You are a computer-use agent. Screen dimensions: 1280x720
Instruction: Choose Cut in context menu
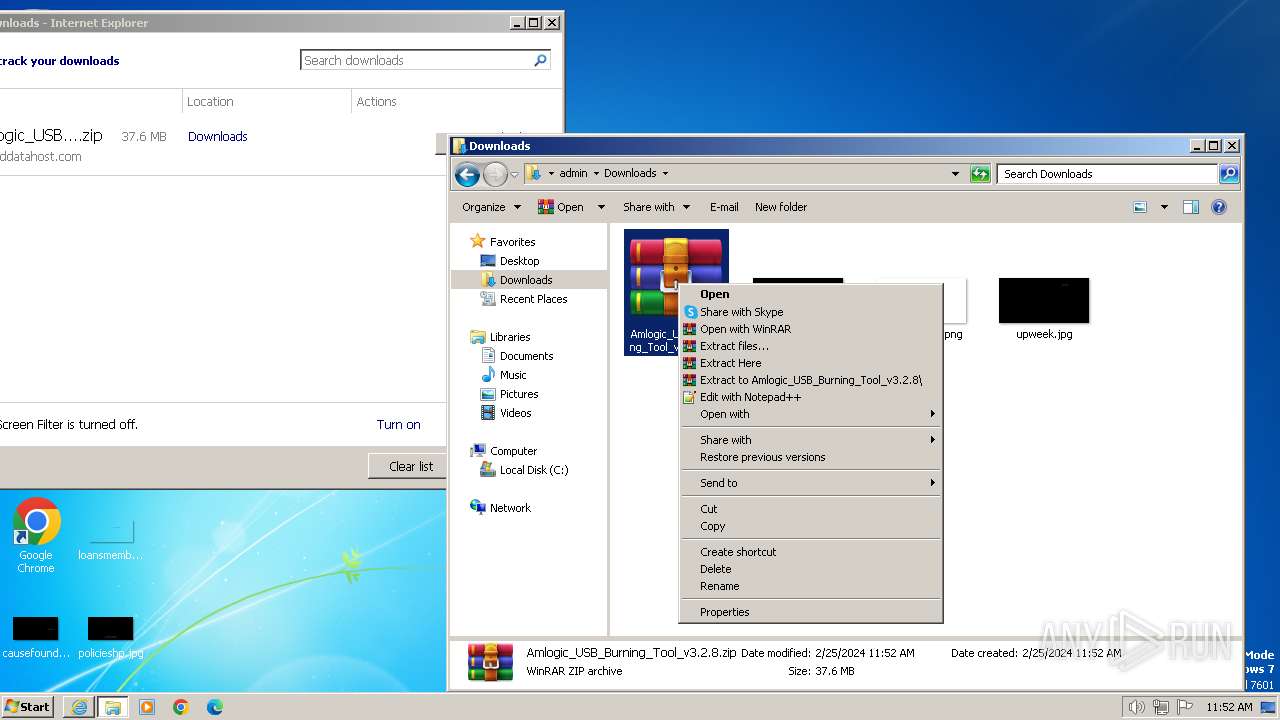(x=810, y=509)
